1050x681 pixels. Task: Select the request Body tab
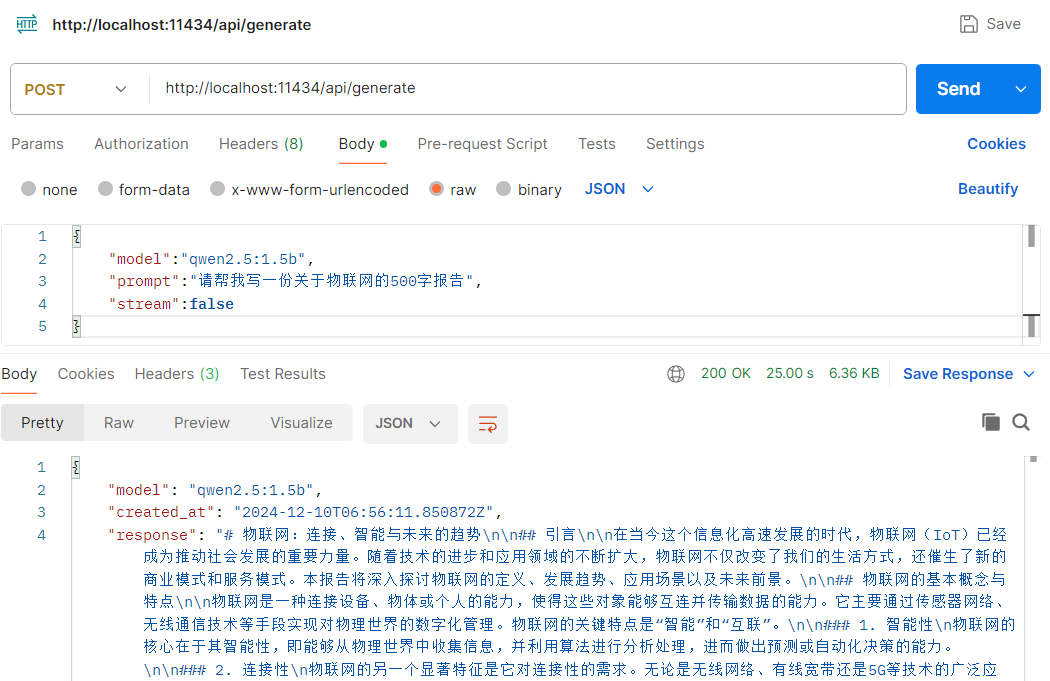(362, 144)
